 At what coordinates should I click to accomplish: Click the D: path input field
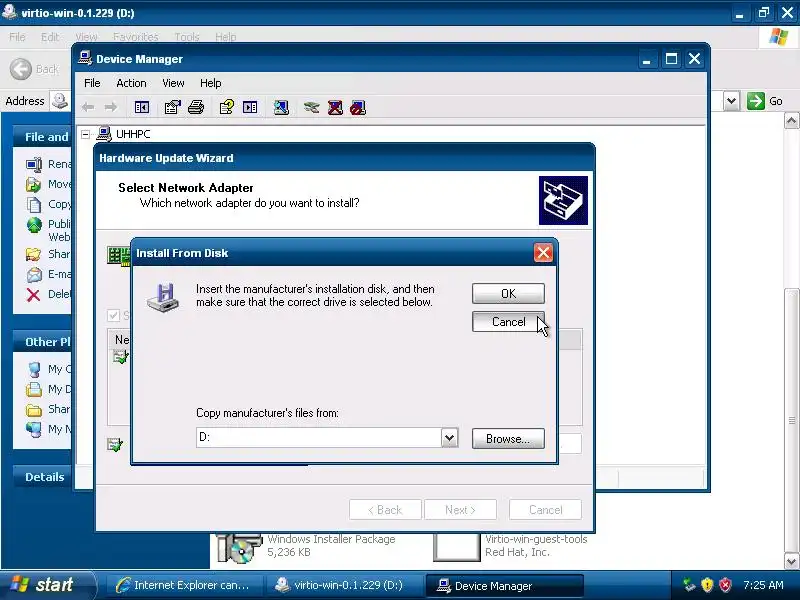(319, 438)
